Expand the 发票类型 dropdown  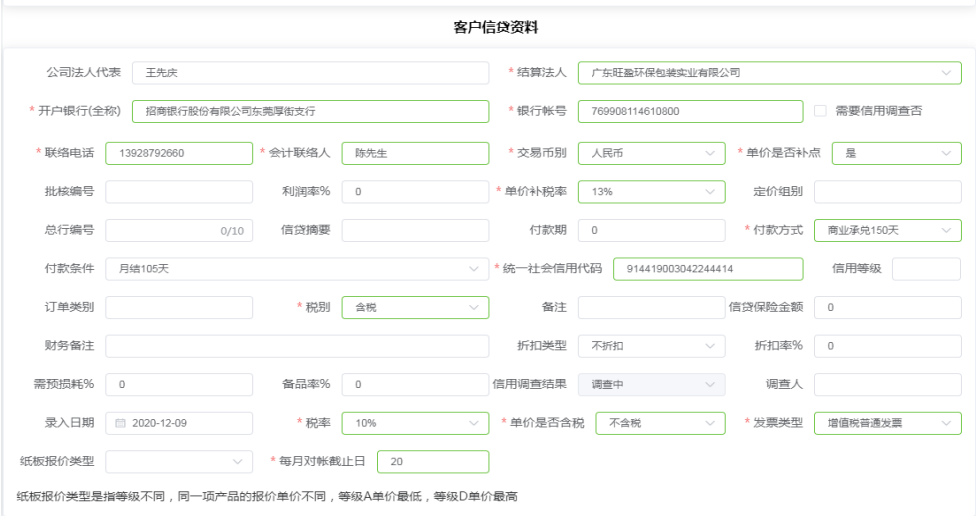(x=888, y=423)
